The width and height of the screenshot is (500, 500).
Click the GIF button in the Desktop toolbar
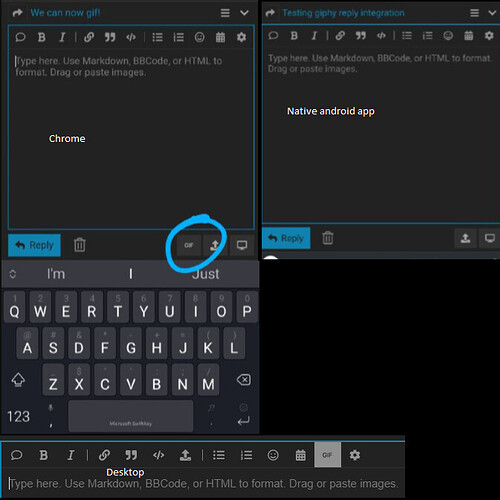tap(327, 455)
